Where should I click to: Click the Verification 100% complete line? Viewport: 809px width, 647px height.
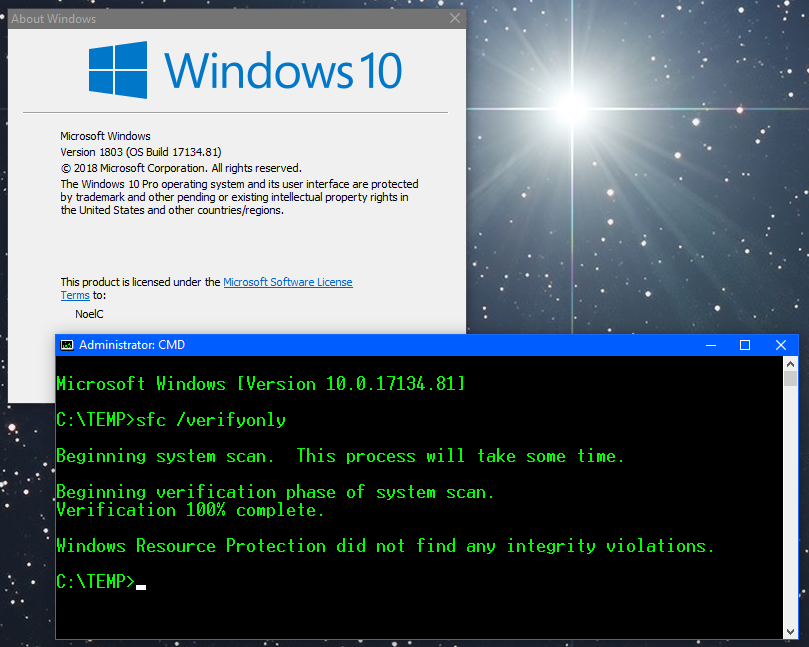(190, 510)
